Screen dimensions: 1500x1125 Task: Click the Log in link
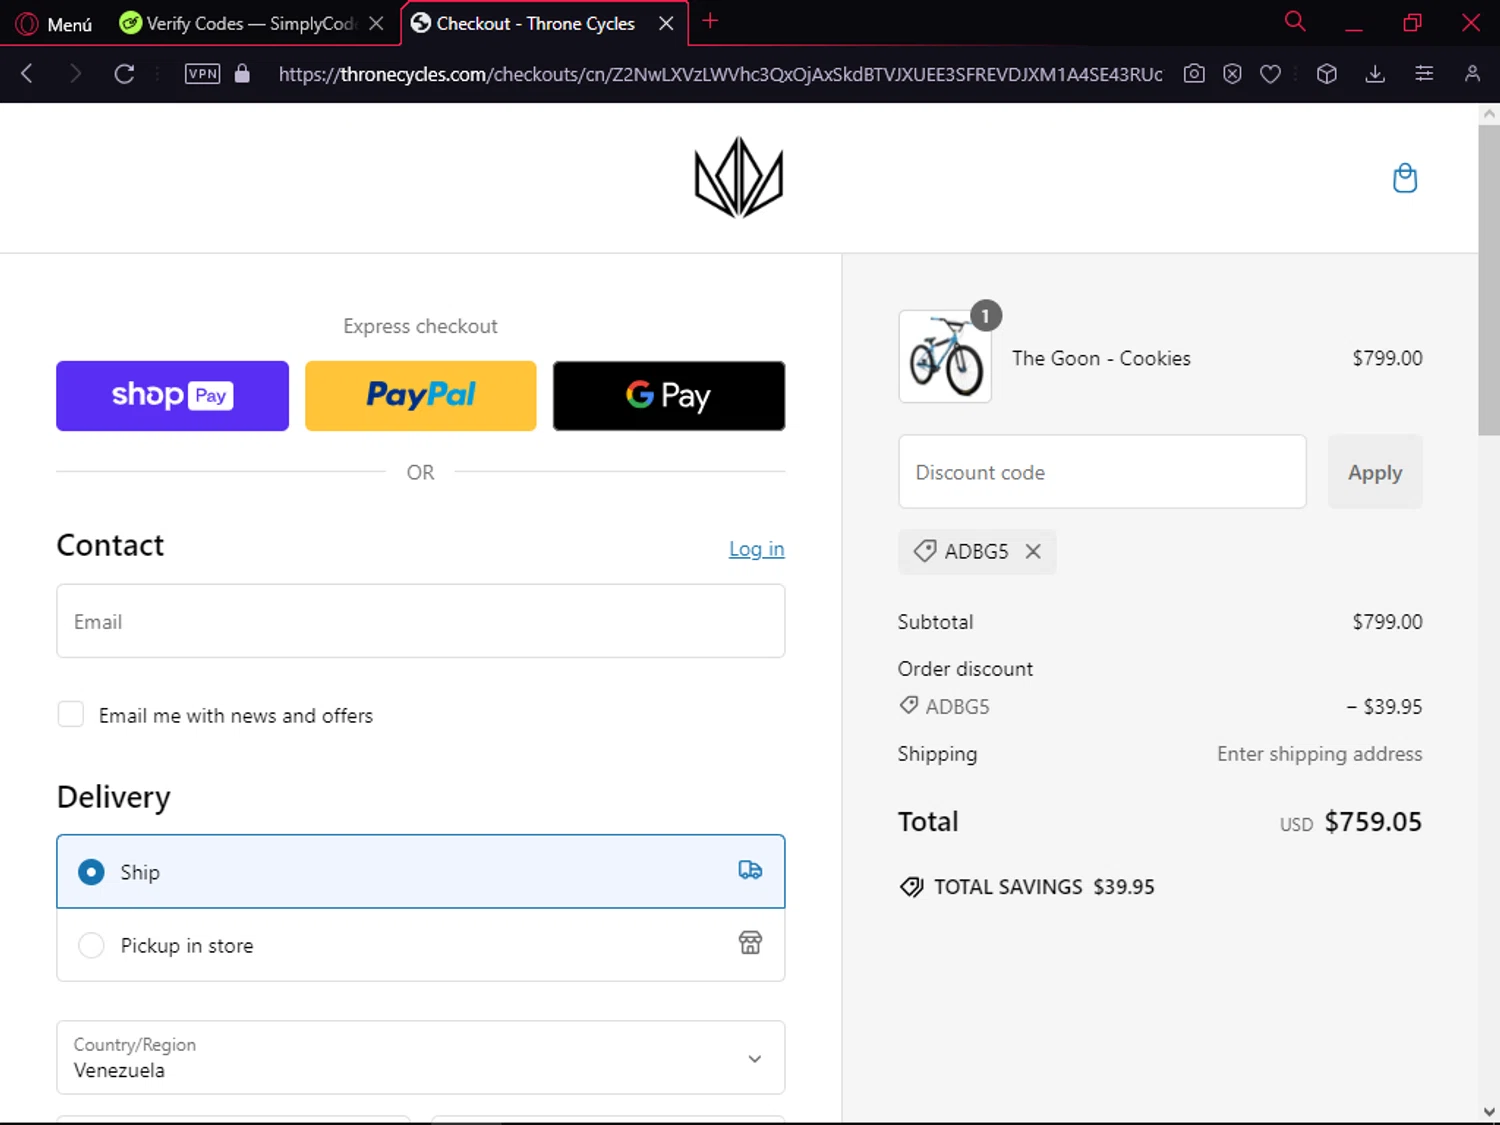(757, 549)
